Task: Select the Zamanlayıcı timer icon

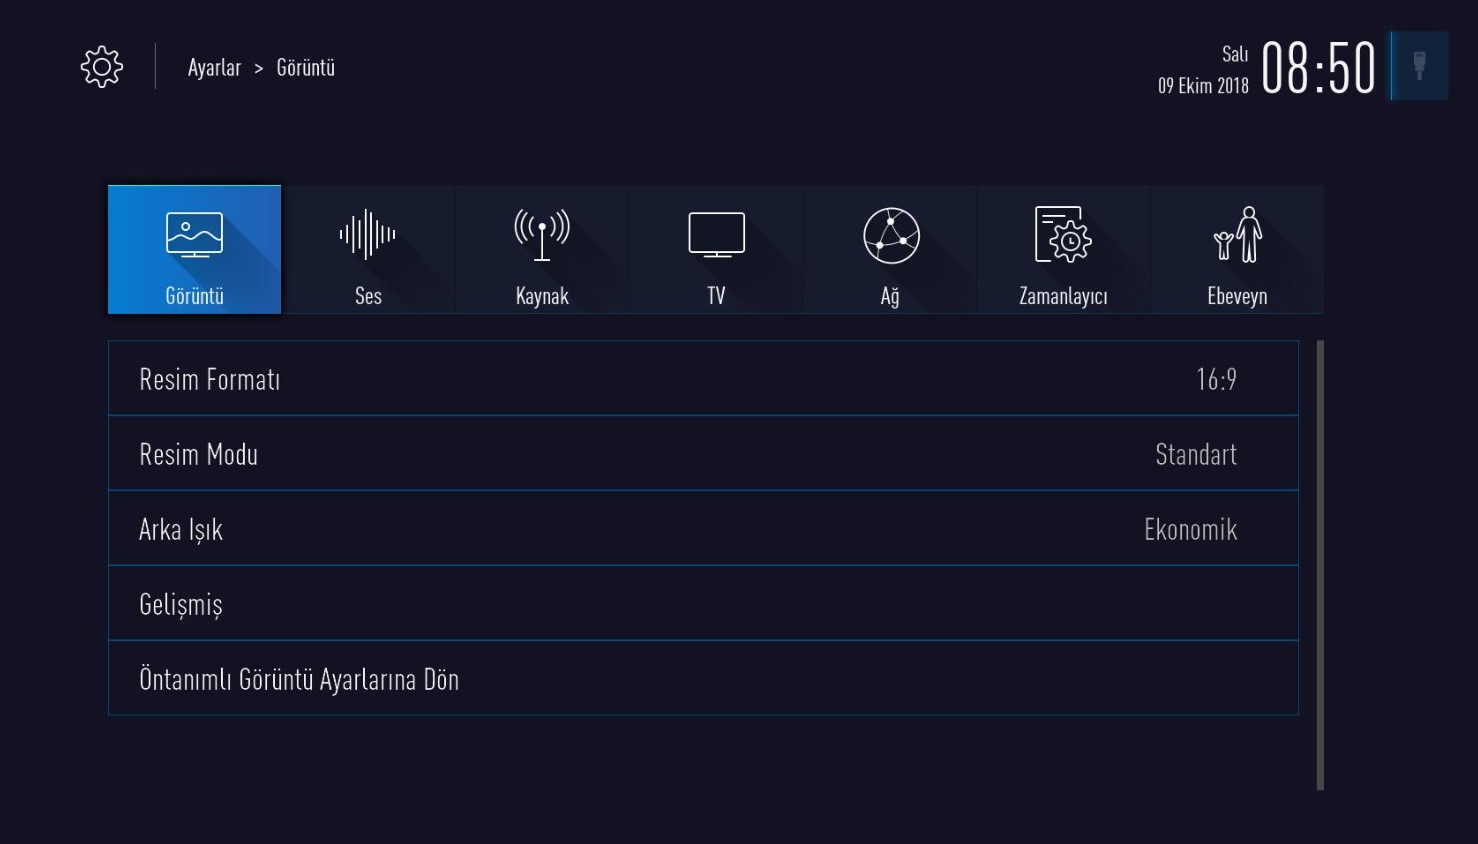Action: pyautogui.click(x=1063, y=236)
